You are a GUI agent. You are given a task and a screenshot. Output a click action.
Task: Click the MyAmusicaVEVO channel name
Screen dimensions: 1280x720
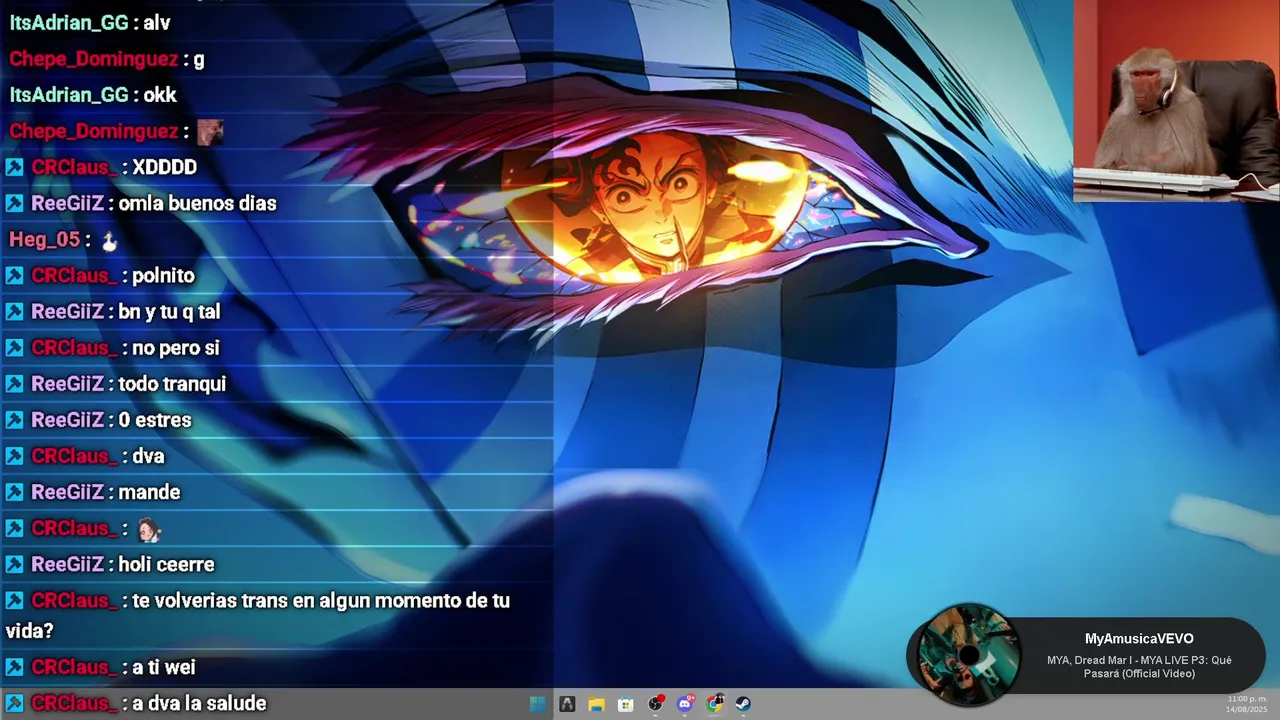pos(1139,639)
